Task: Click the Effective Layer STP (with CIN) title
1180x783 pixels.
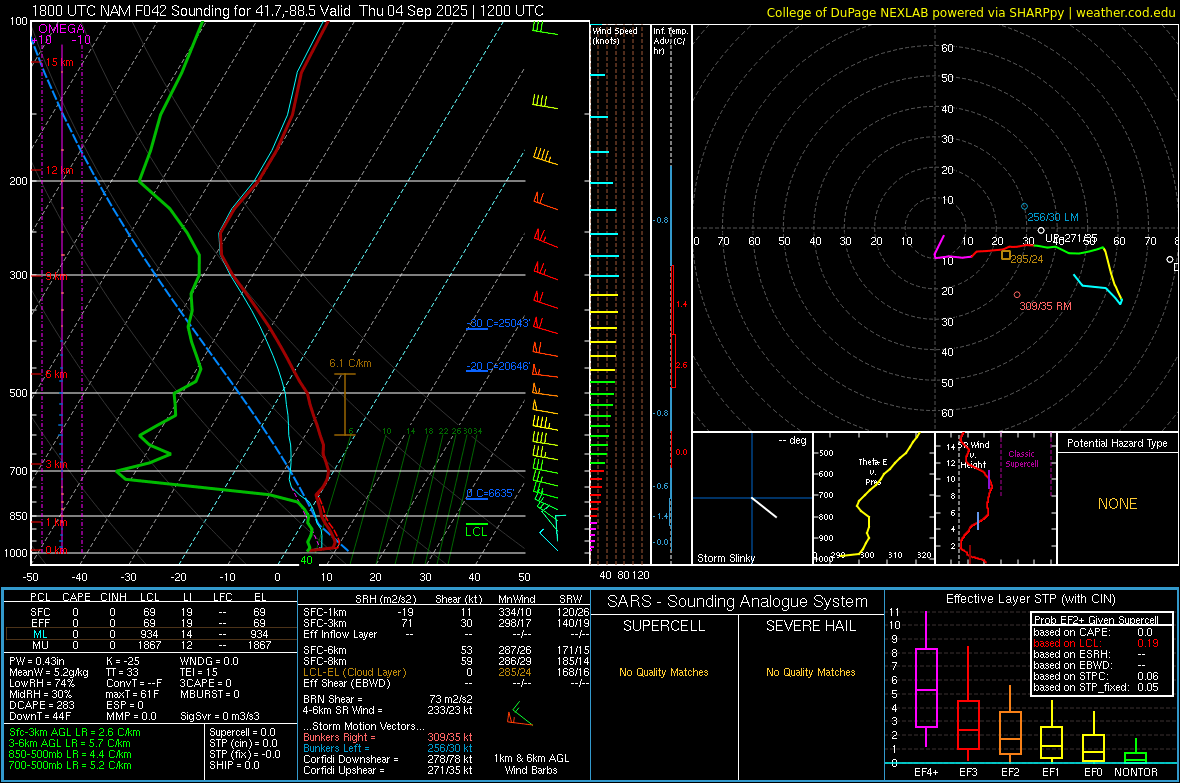Action: [1031, 599]
